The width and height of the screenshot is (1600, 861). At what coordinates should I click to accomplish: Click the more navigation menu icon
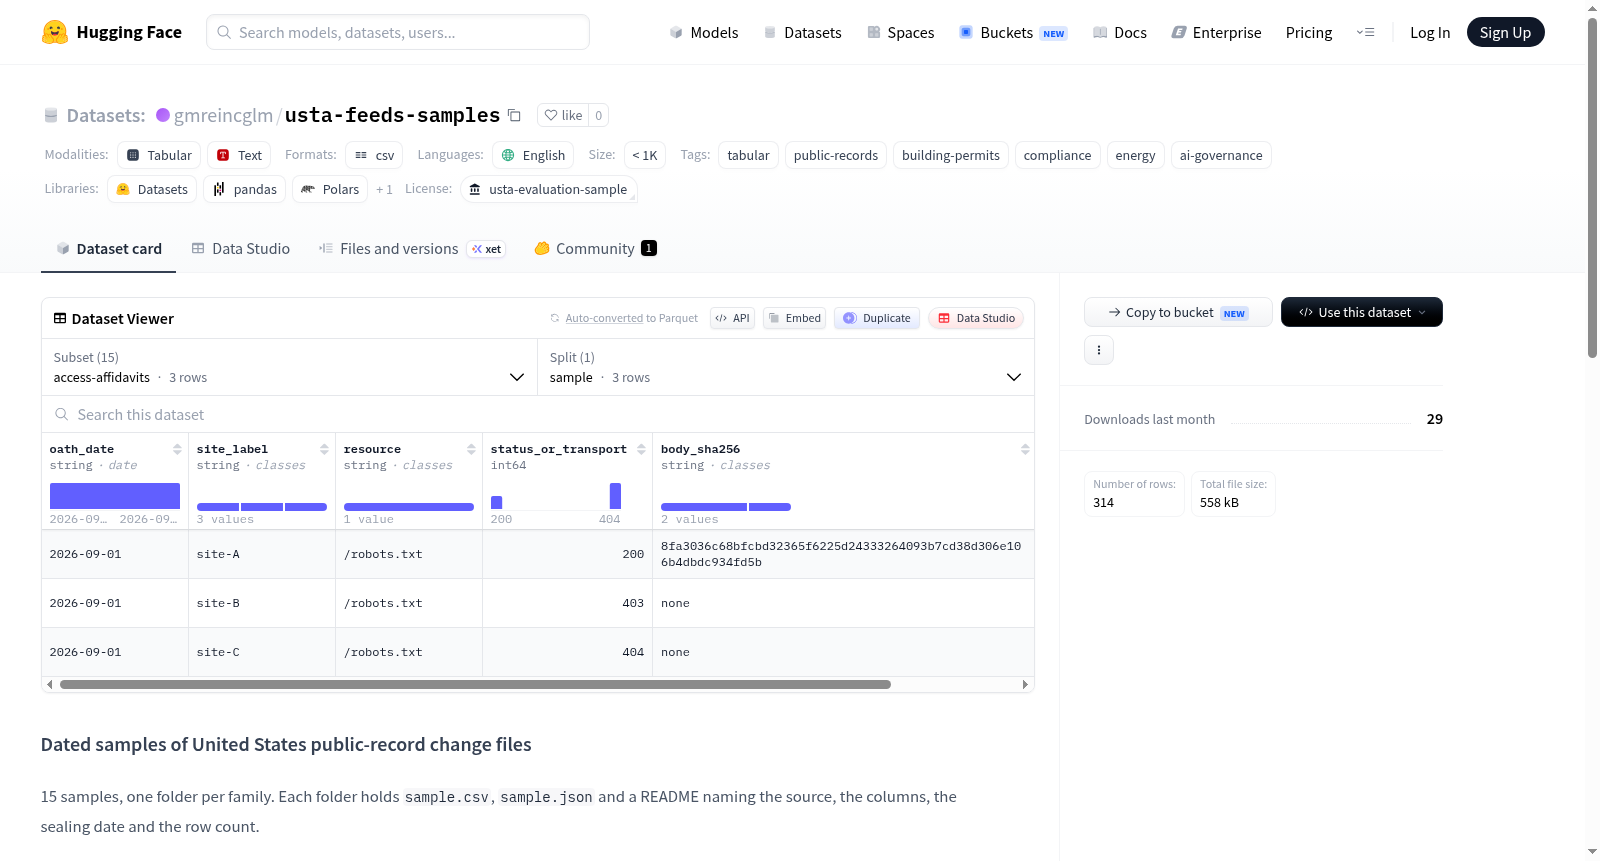pyautogui.click(x=1365, y=32)
